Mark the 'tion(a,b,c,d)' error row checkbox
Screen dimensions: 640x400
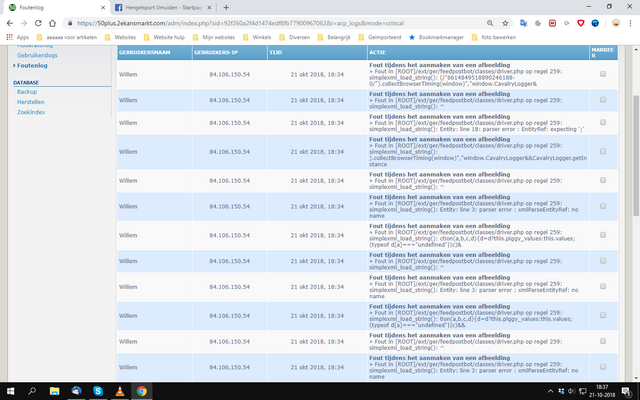pos(603,315)
